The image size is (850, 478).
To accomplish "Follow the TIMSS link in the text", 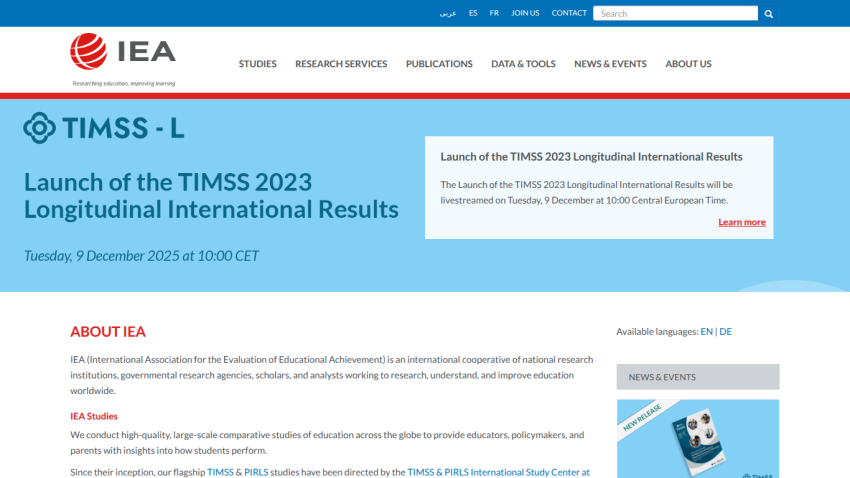I will pyautogui.click(x=220, y=472).
